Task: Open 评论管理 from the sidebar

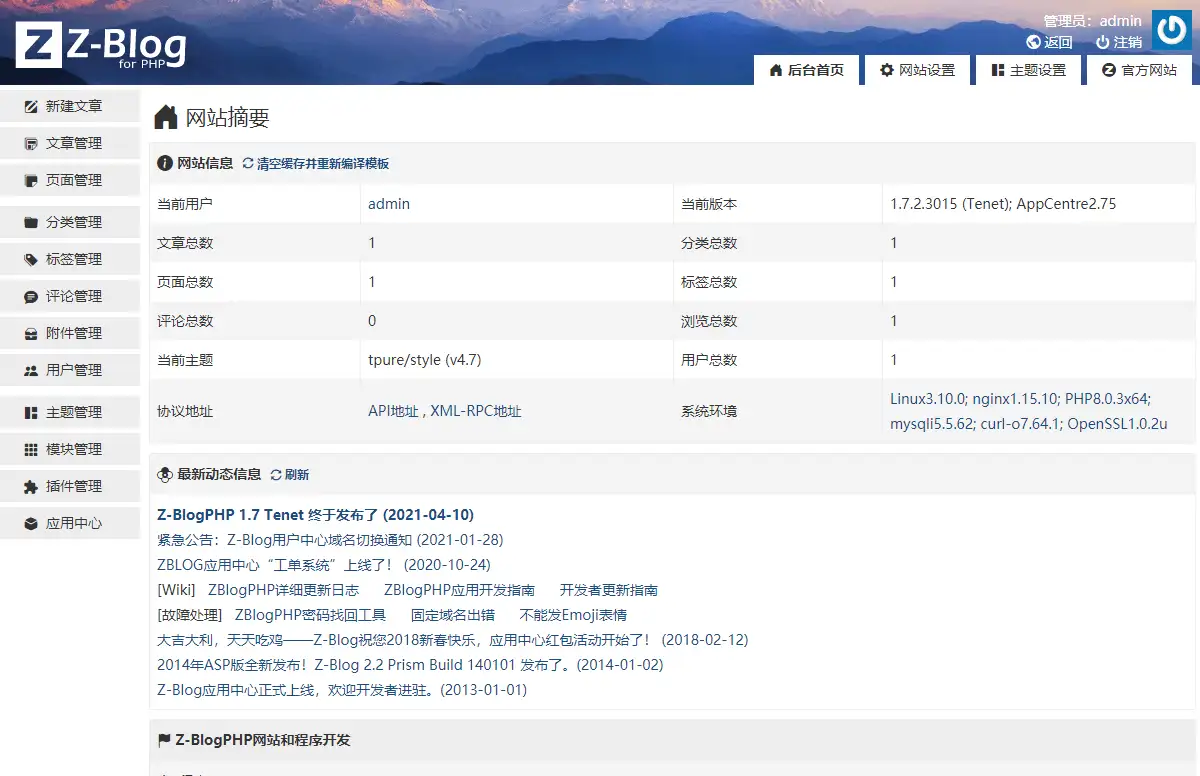Action: point(72,296)
